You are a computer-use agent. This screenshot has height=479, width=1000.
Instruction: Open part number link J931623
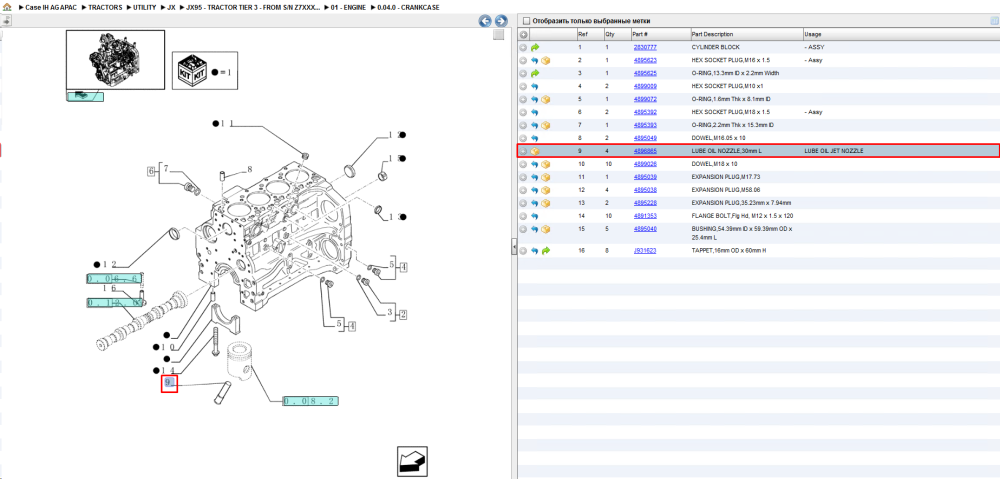645,251
